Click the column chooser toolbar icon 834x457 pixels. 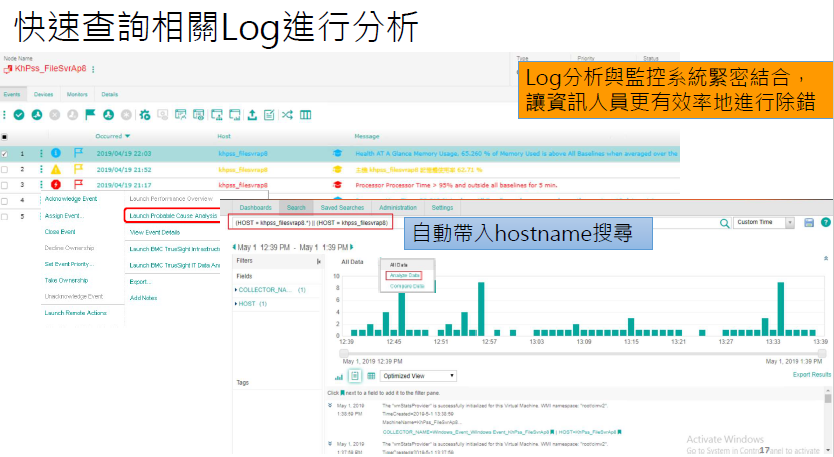(x=305, y=115)
